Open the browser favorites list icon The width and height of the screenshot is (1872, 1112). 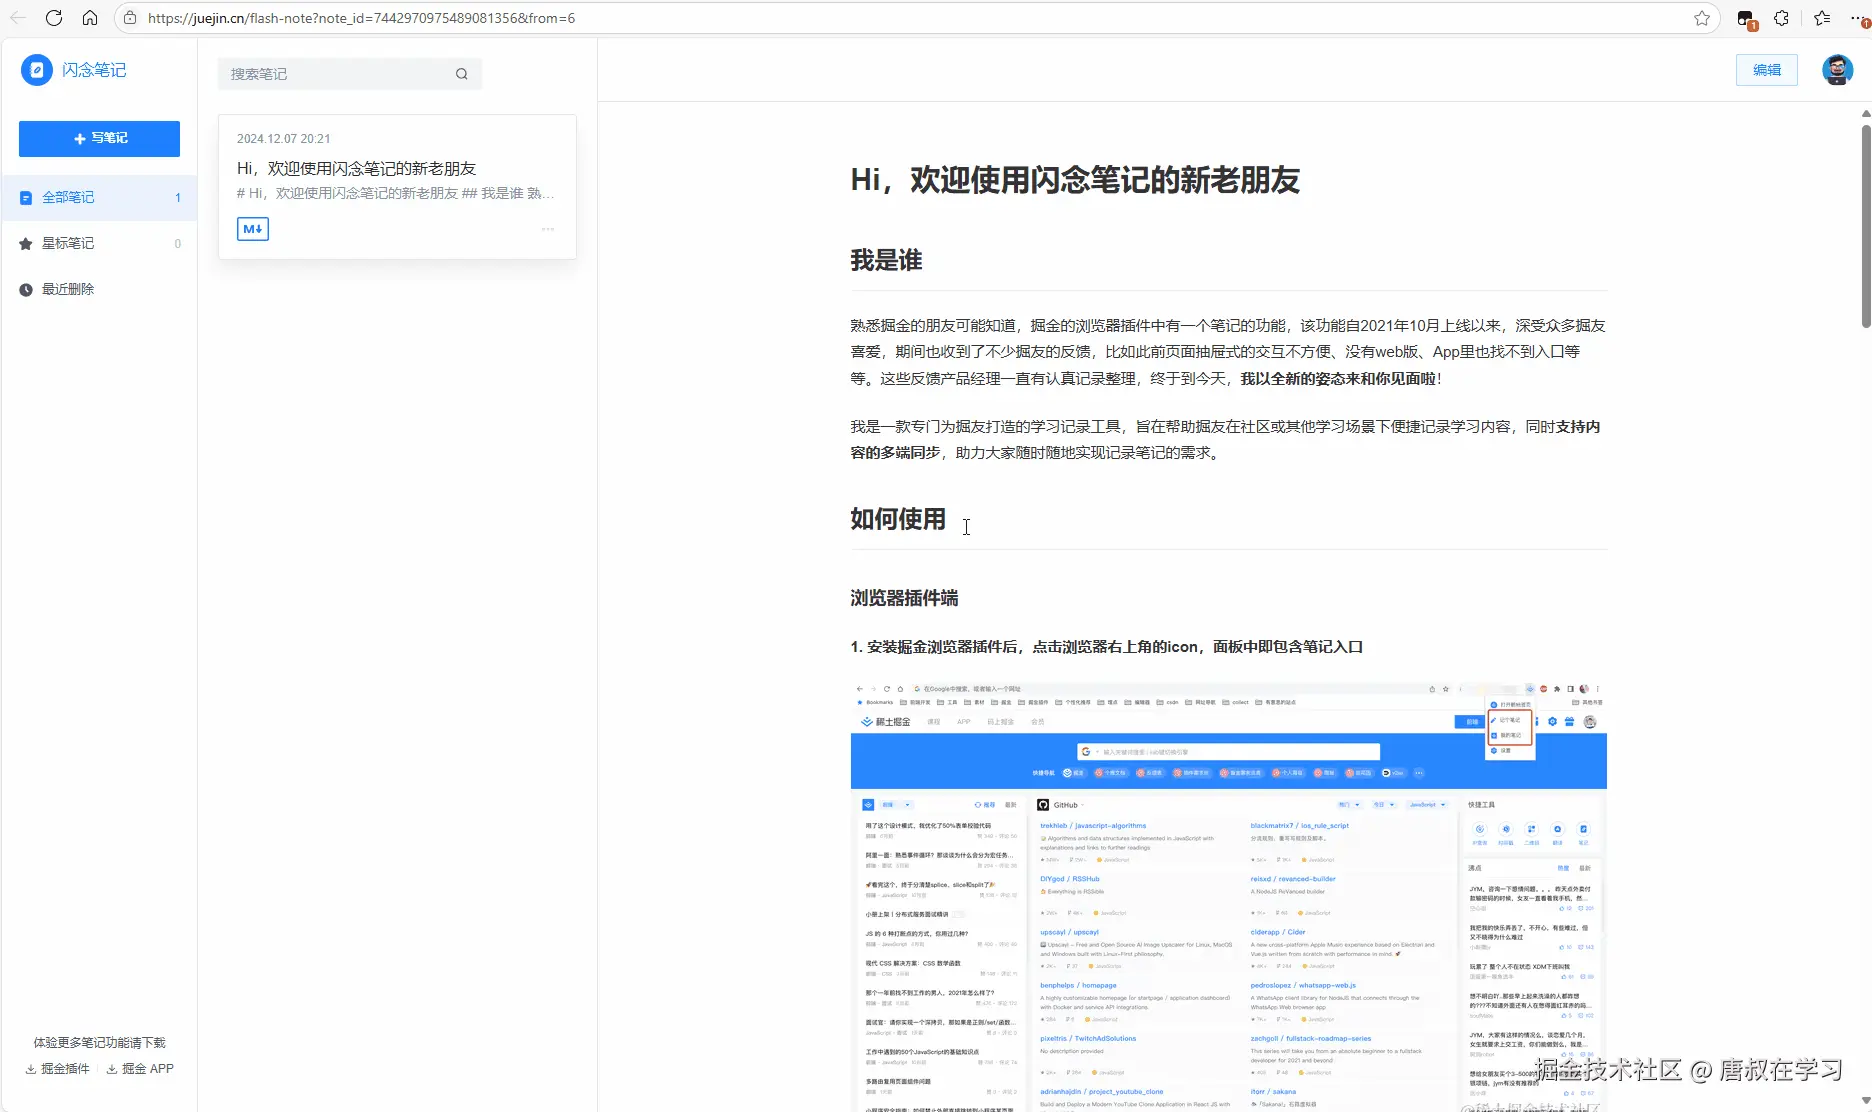1821,17
